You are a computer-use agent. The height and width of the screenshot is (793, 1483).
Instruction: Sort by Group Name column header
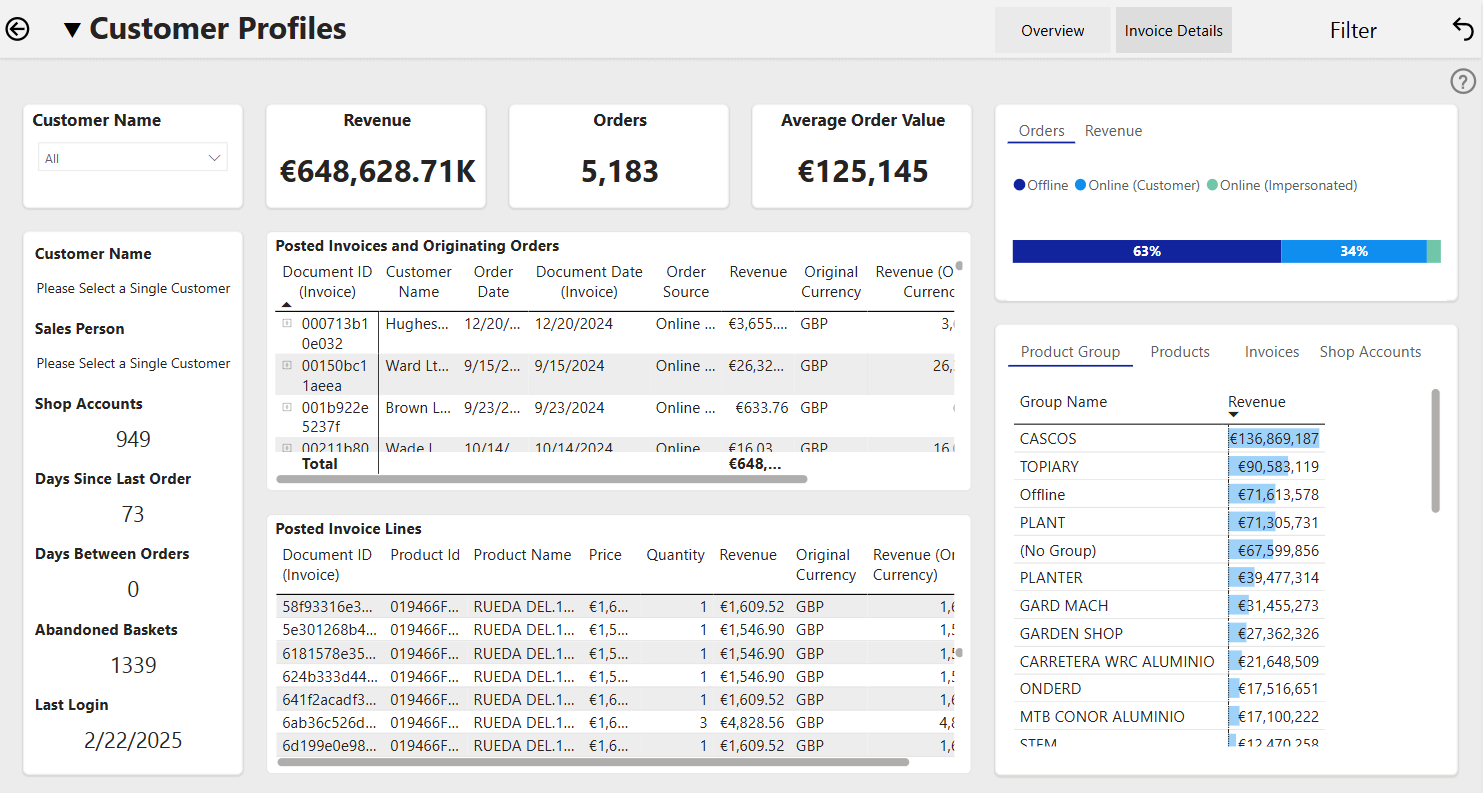1063,402
